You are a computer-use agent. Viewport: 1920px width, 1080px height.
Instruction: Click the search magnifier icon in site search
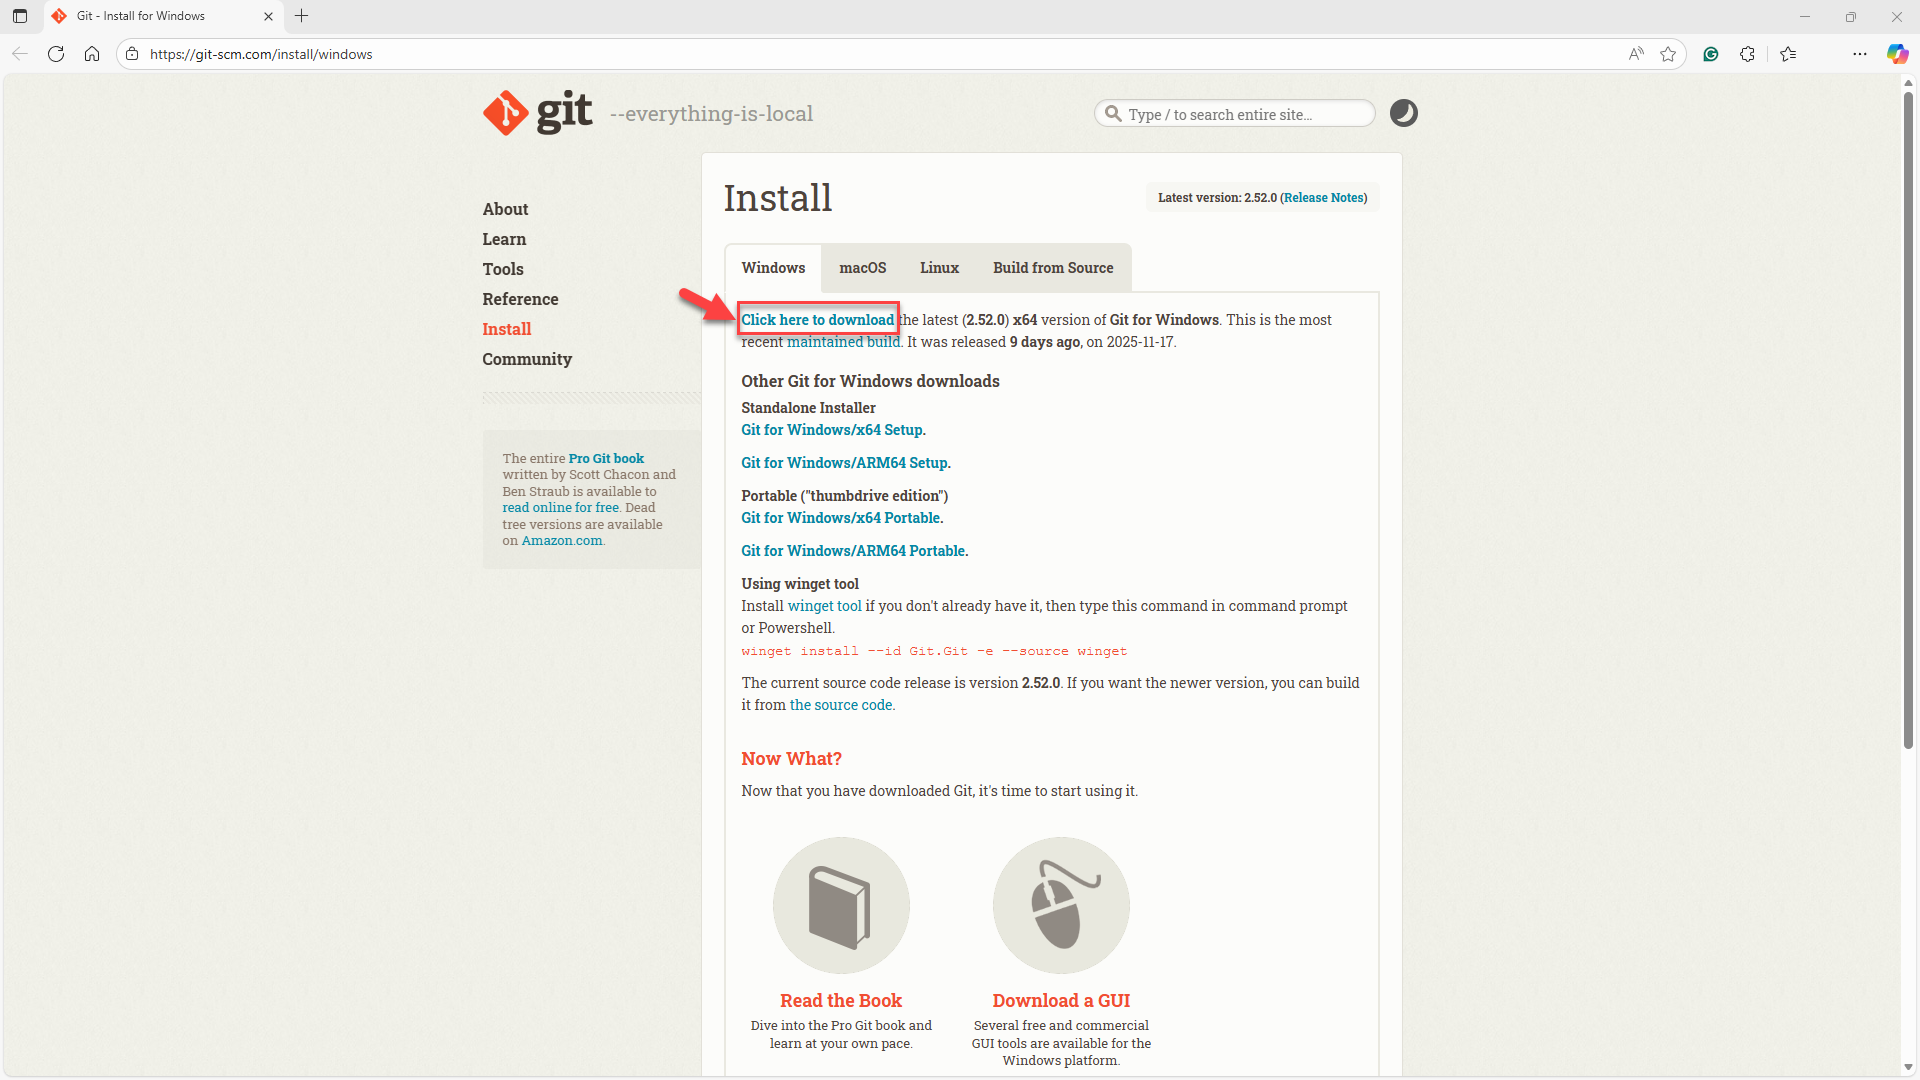(1112, 113)
